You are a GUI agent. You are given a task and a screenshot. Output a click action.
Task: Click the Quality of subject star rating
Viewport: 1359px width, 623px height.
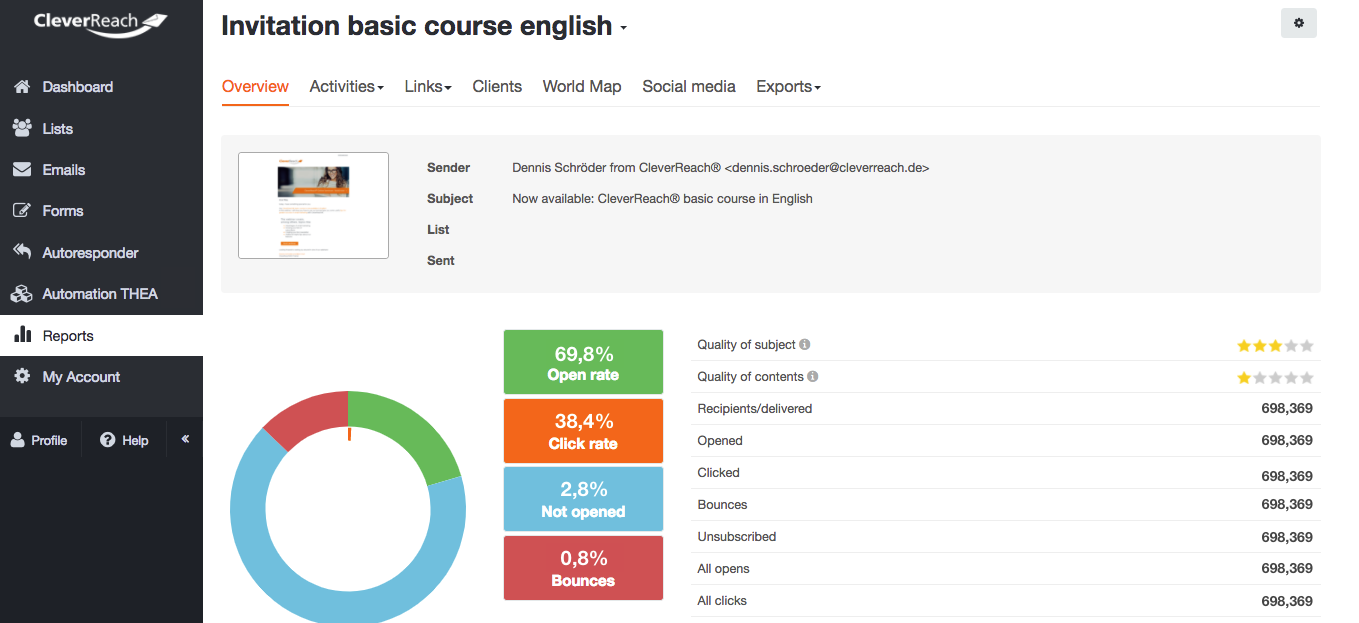pyautogui.click(x=1275, y=346)
